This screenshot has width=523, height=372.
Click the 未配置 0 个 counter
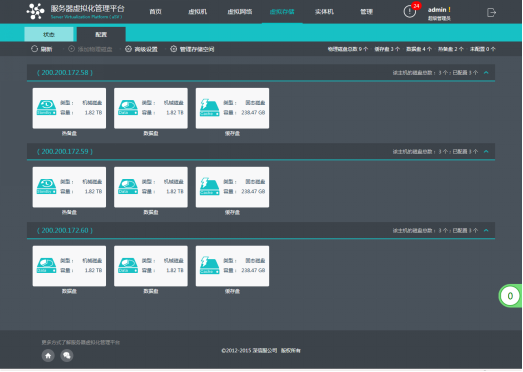coord(483,49)
